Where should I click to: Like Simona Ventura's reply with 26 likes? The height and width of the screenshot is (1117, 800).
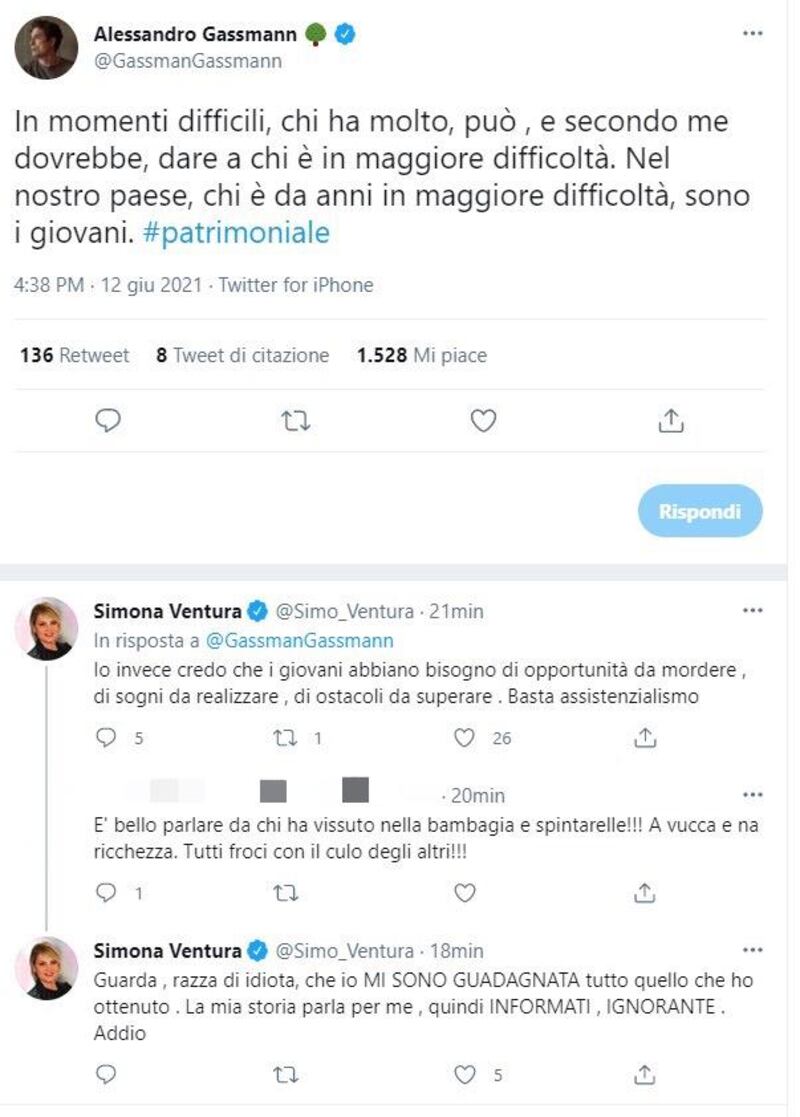pos(464,737)
